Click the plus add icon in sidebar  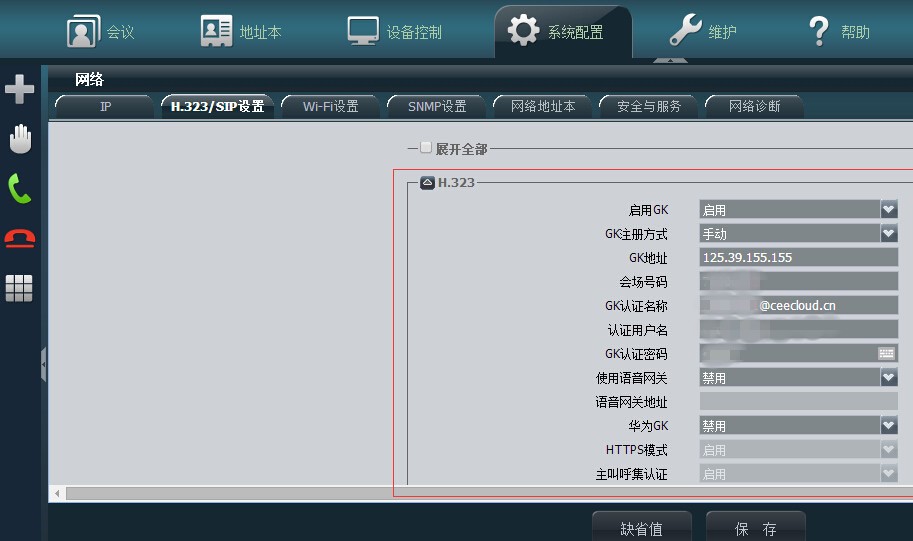19,90
